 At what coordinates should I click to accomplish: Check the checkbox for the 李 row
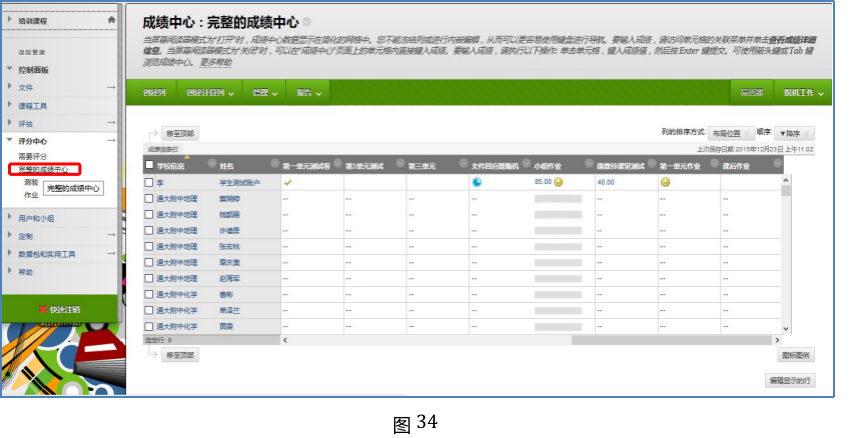pyautogui.click(x=149, y=183)
